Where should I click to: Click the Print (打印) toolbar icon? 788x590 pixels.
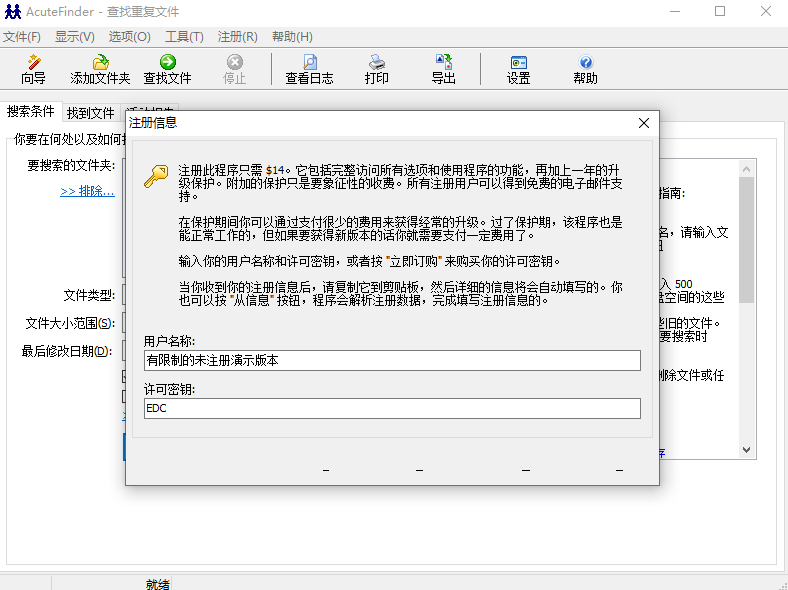click(376, 62)
